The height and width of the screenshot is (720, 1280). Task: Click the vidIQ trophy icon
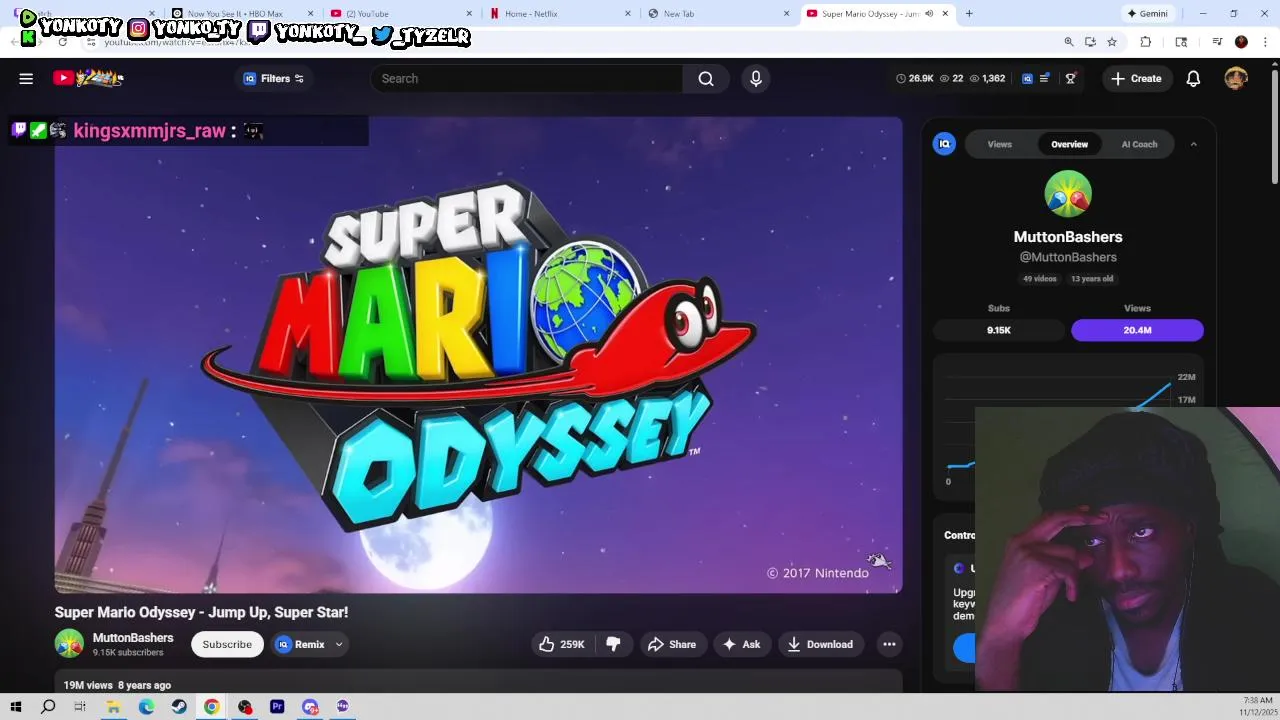(x=1070, y=78)
